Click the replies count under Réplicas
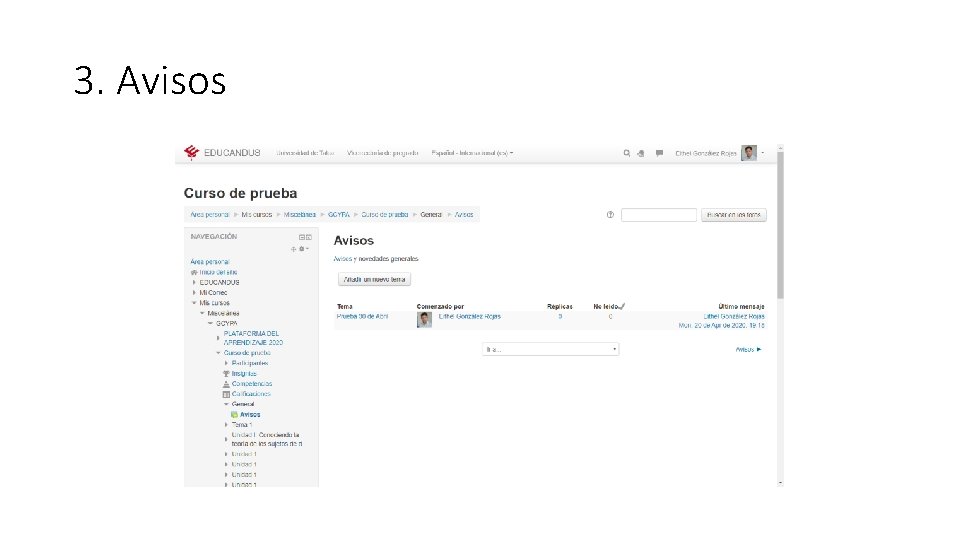 point(560,317)
